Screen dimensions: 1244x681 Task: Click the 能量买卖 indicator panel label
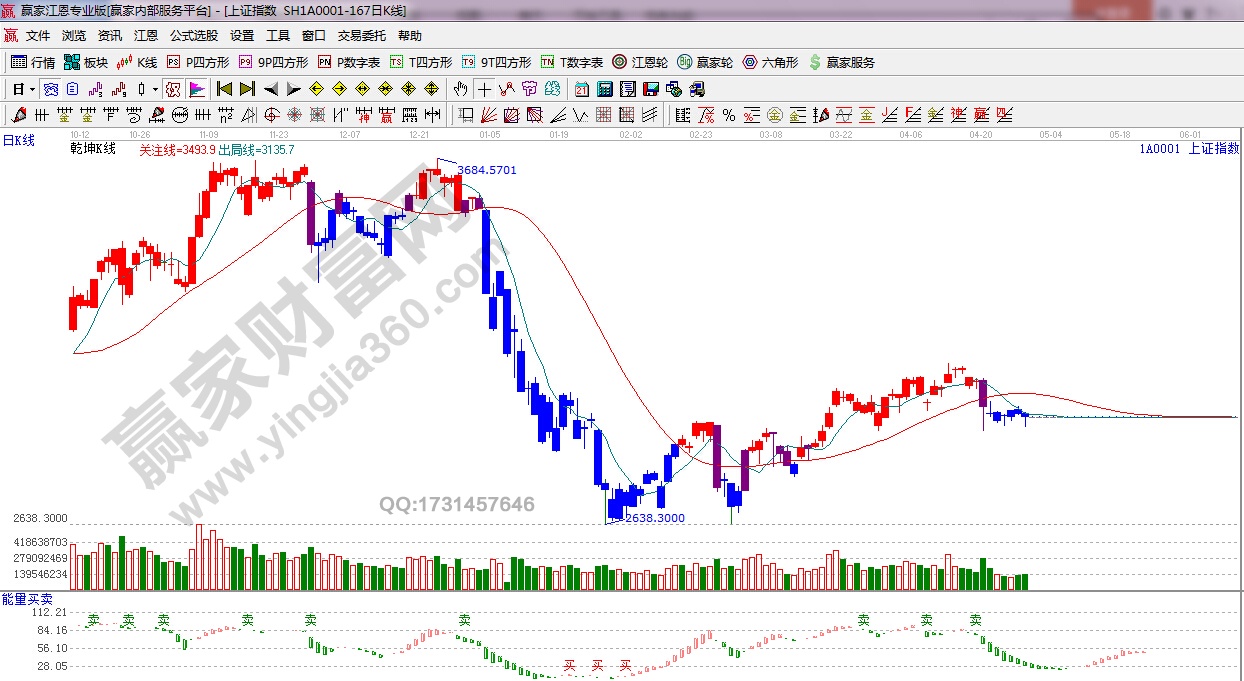[x=22, y=598]
